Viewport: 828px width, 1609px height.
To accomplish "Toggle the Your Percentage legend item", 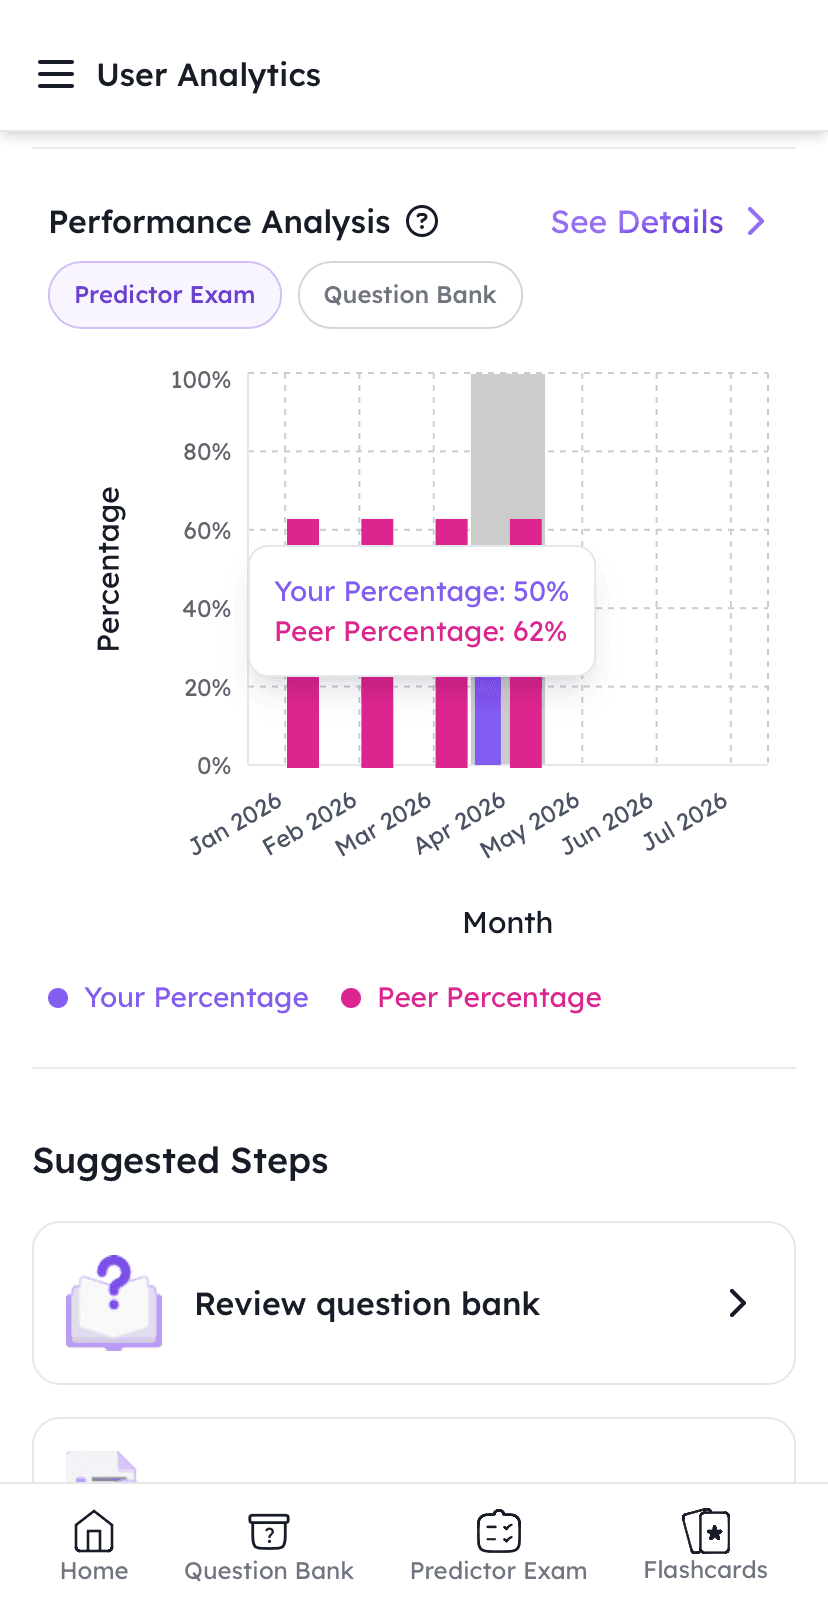I will point(196,998).
